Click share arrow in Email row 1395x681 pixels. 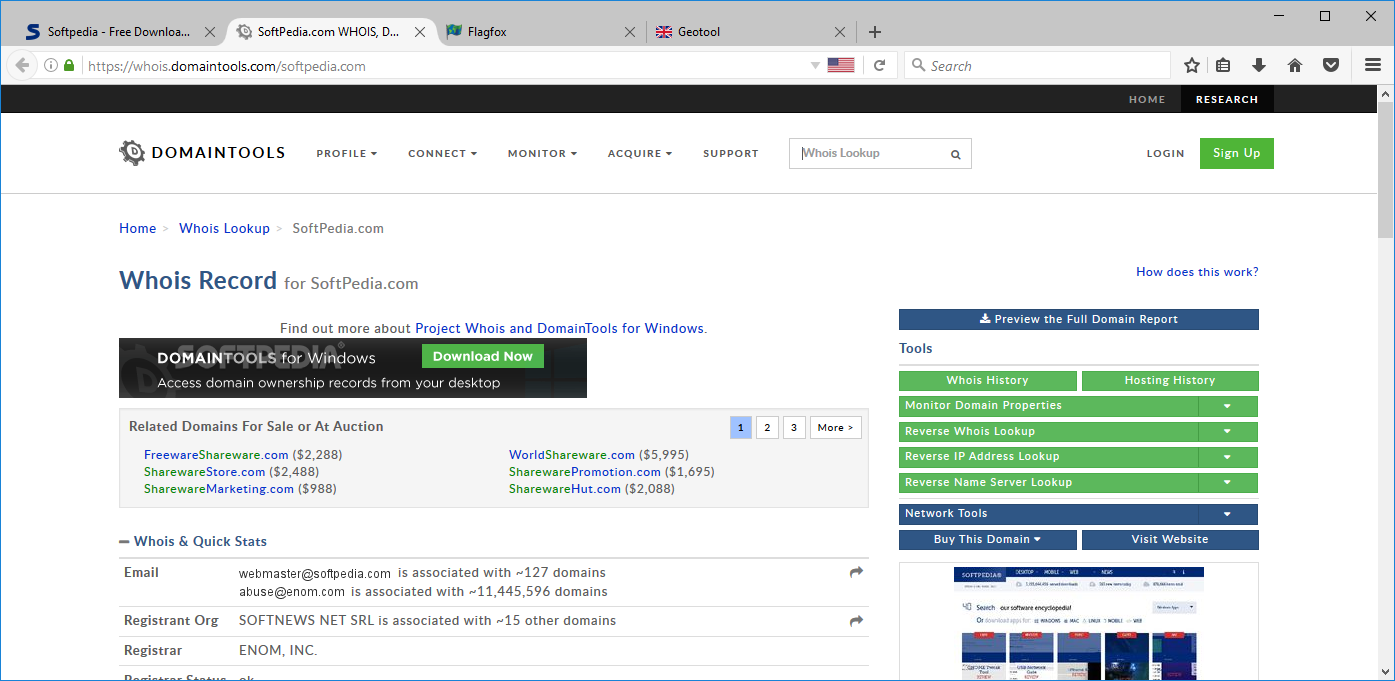(x=856, y=573)
